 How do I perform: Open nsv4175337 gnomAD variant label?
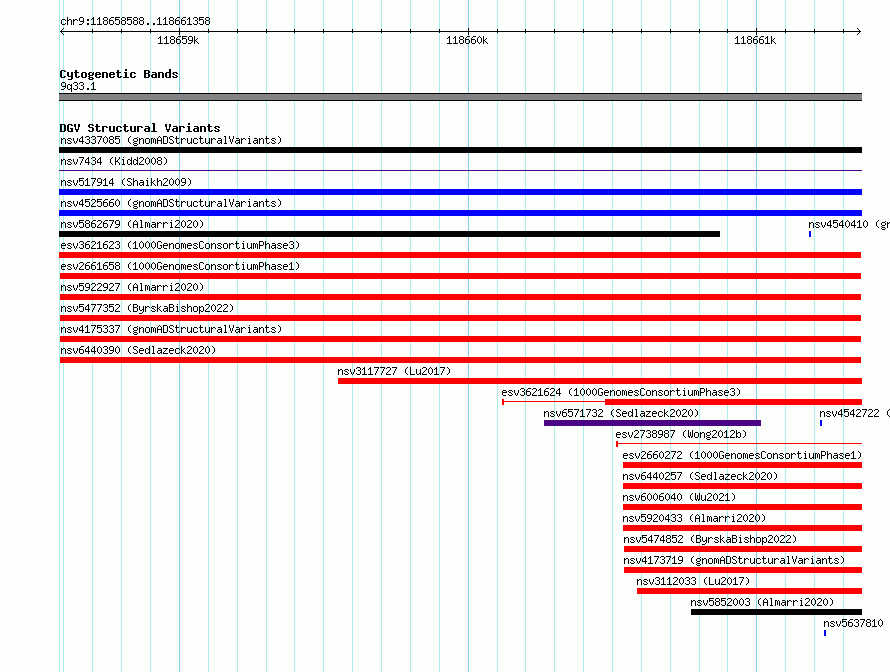[x=171, y=329]
